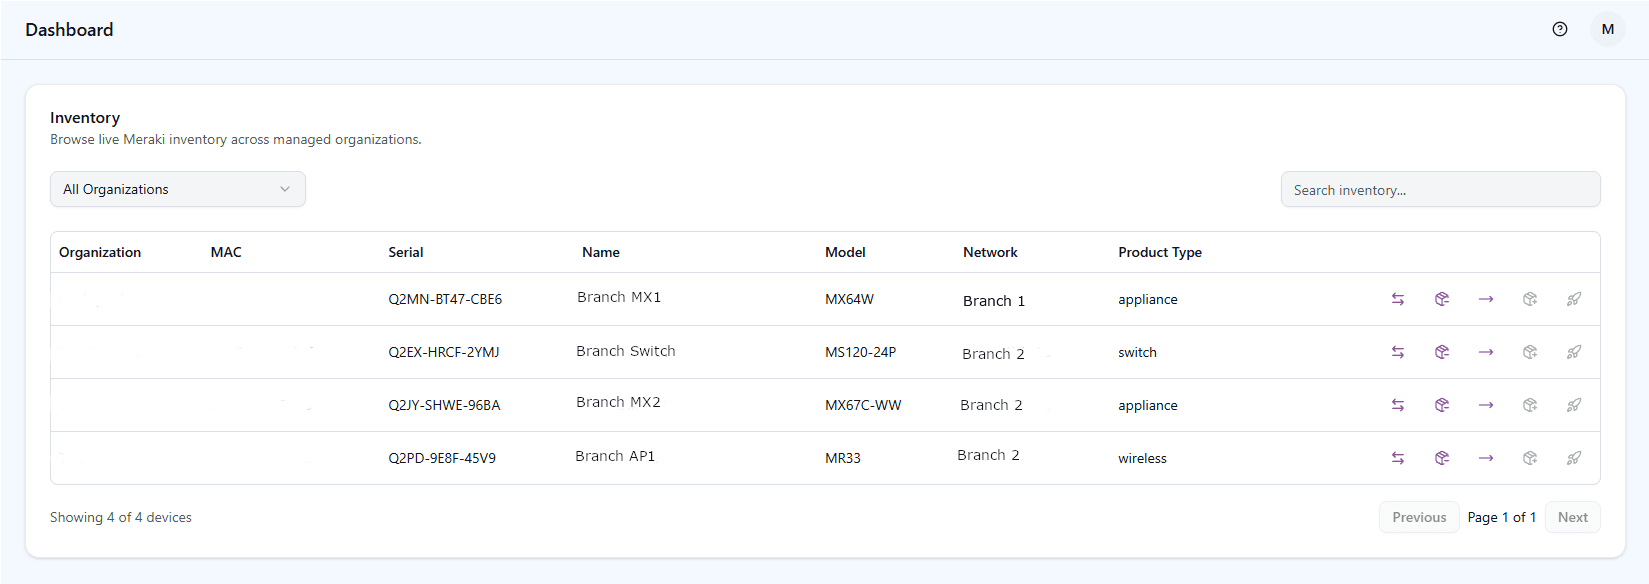Viewport: 1649px width, 584px height.
Task: Click package-minus icon for Branch Switch row
Action: coord(1442,352)
